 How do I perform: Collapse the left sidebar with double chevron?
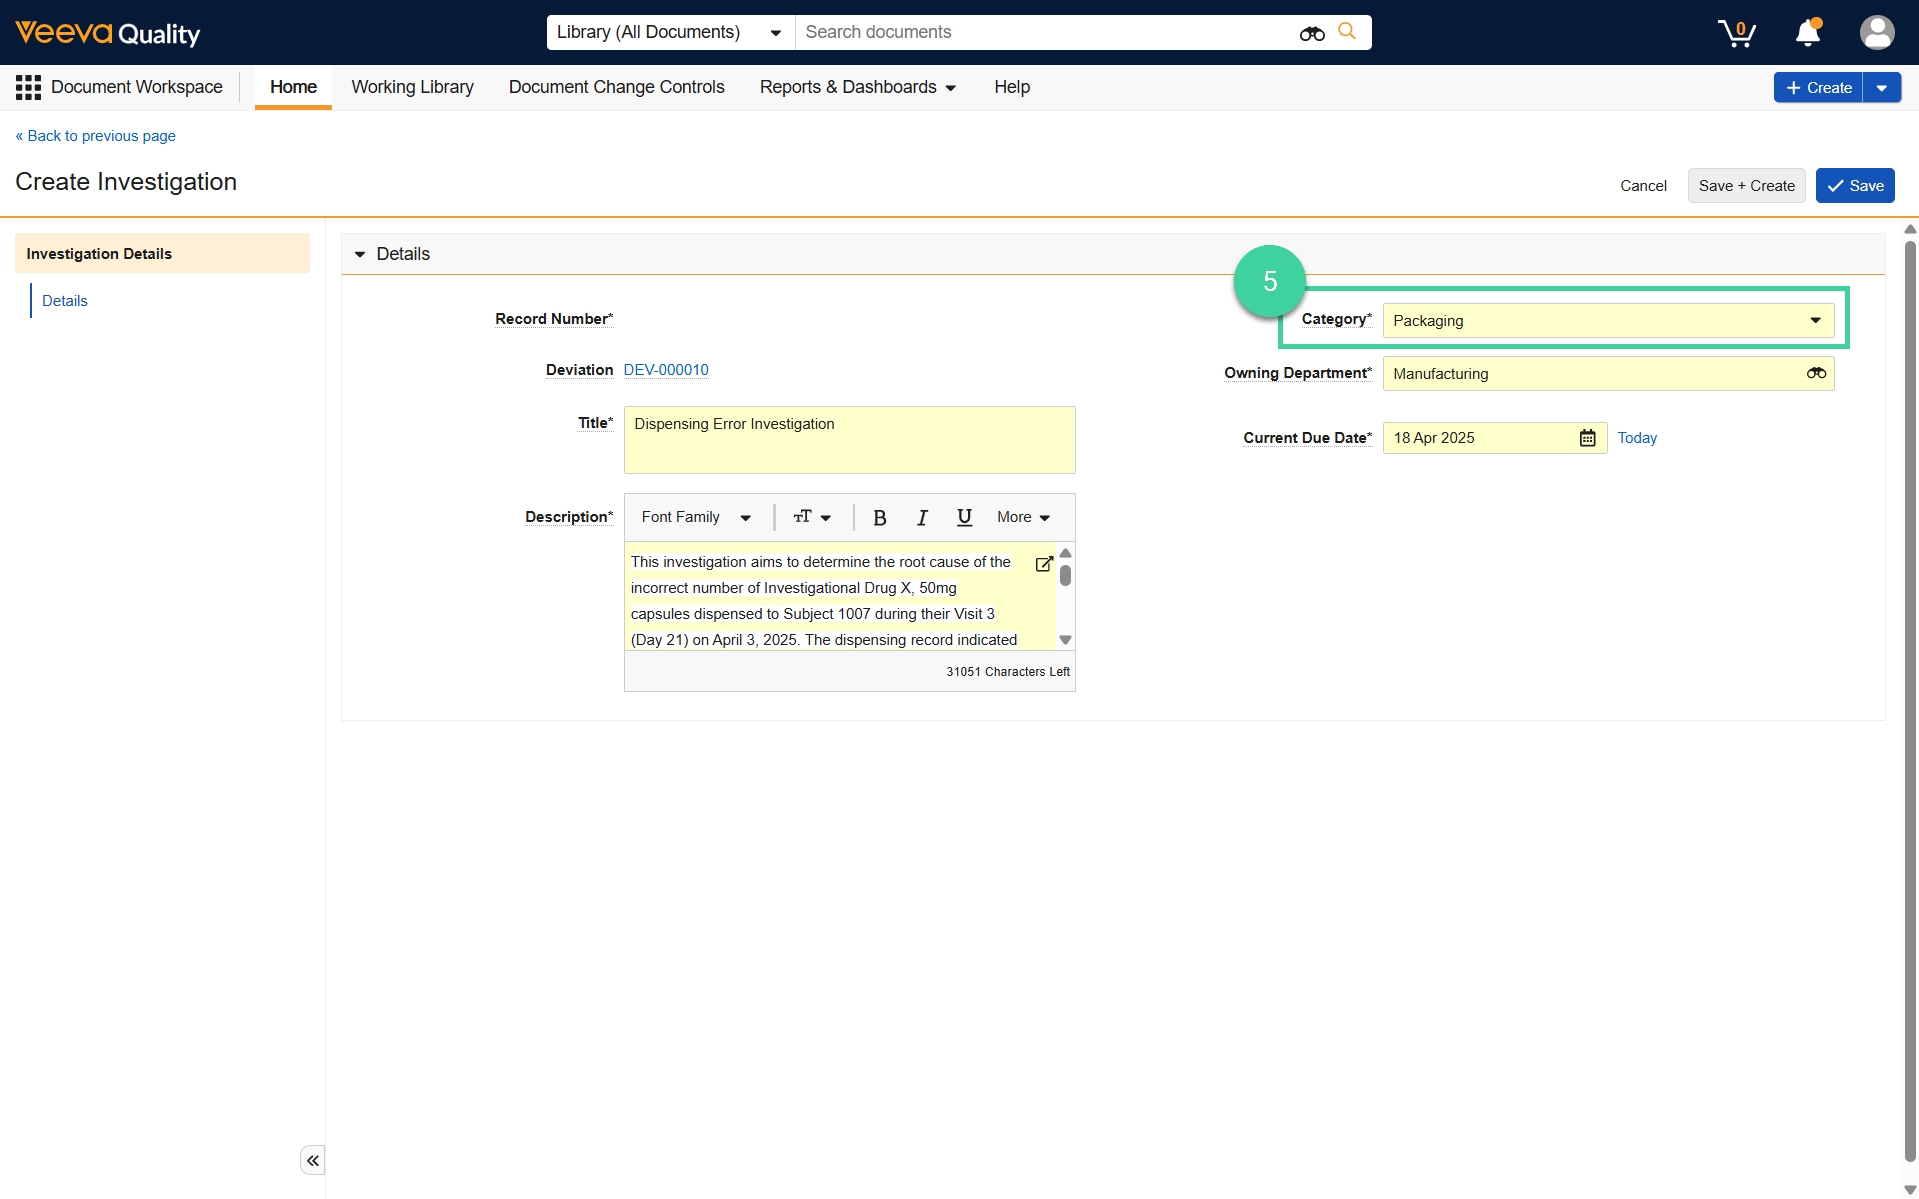click(313, 1160)
